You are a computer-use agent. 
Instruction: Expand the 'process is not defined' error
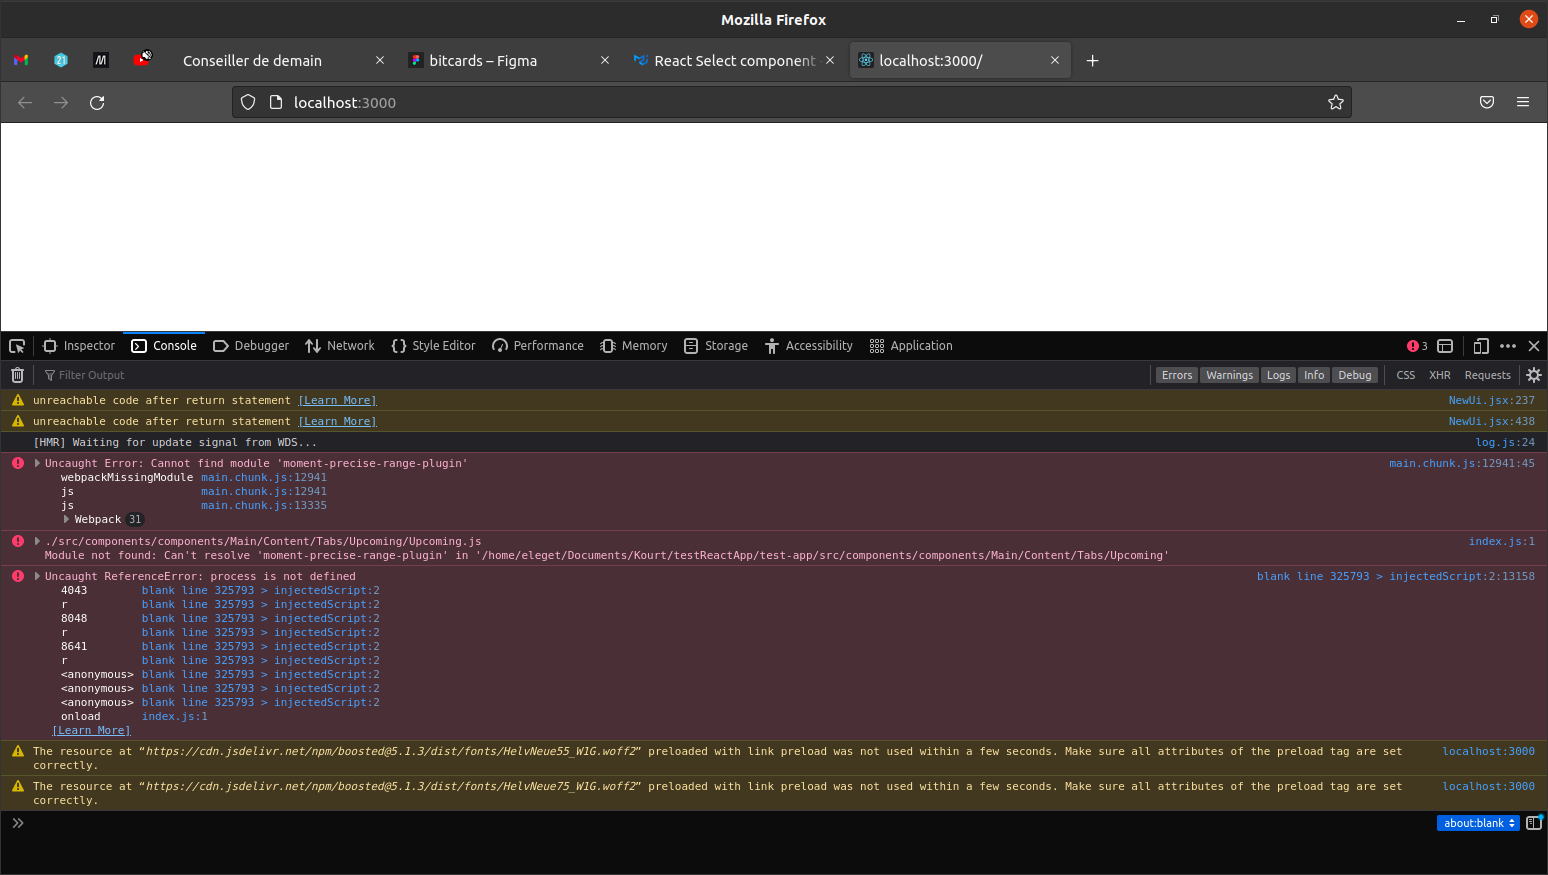point(37,576)
